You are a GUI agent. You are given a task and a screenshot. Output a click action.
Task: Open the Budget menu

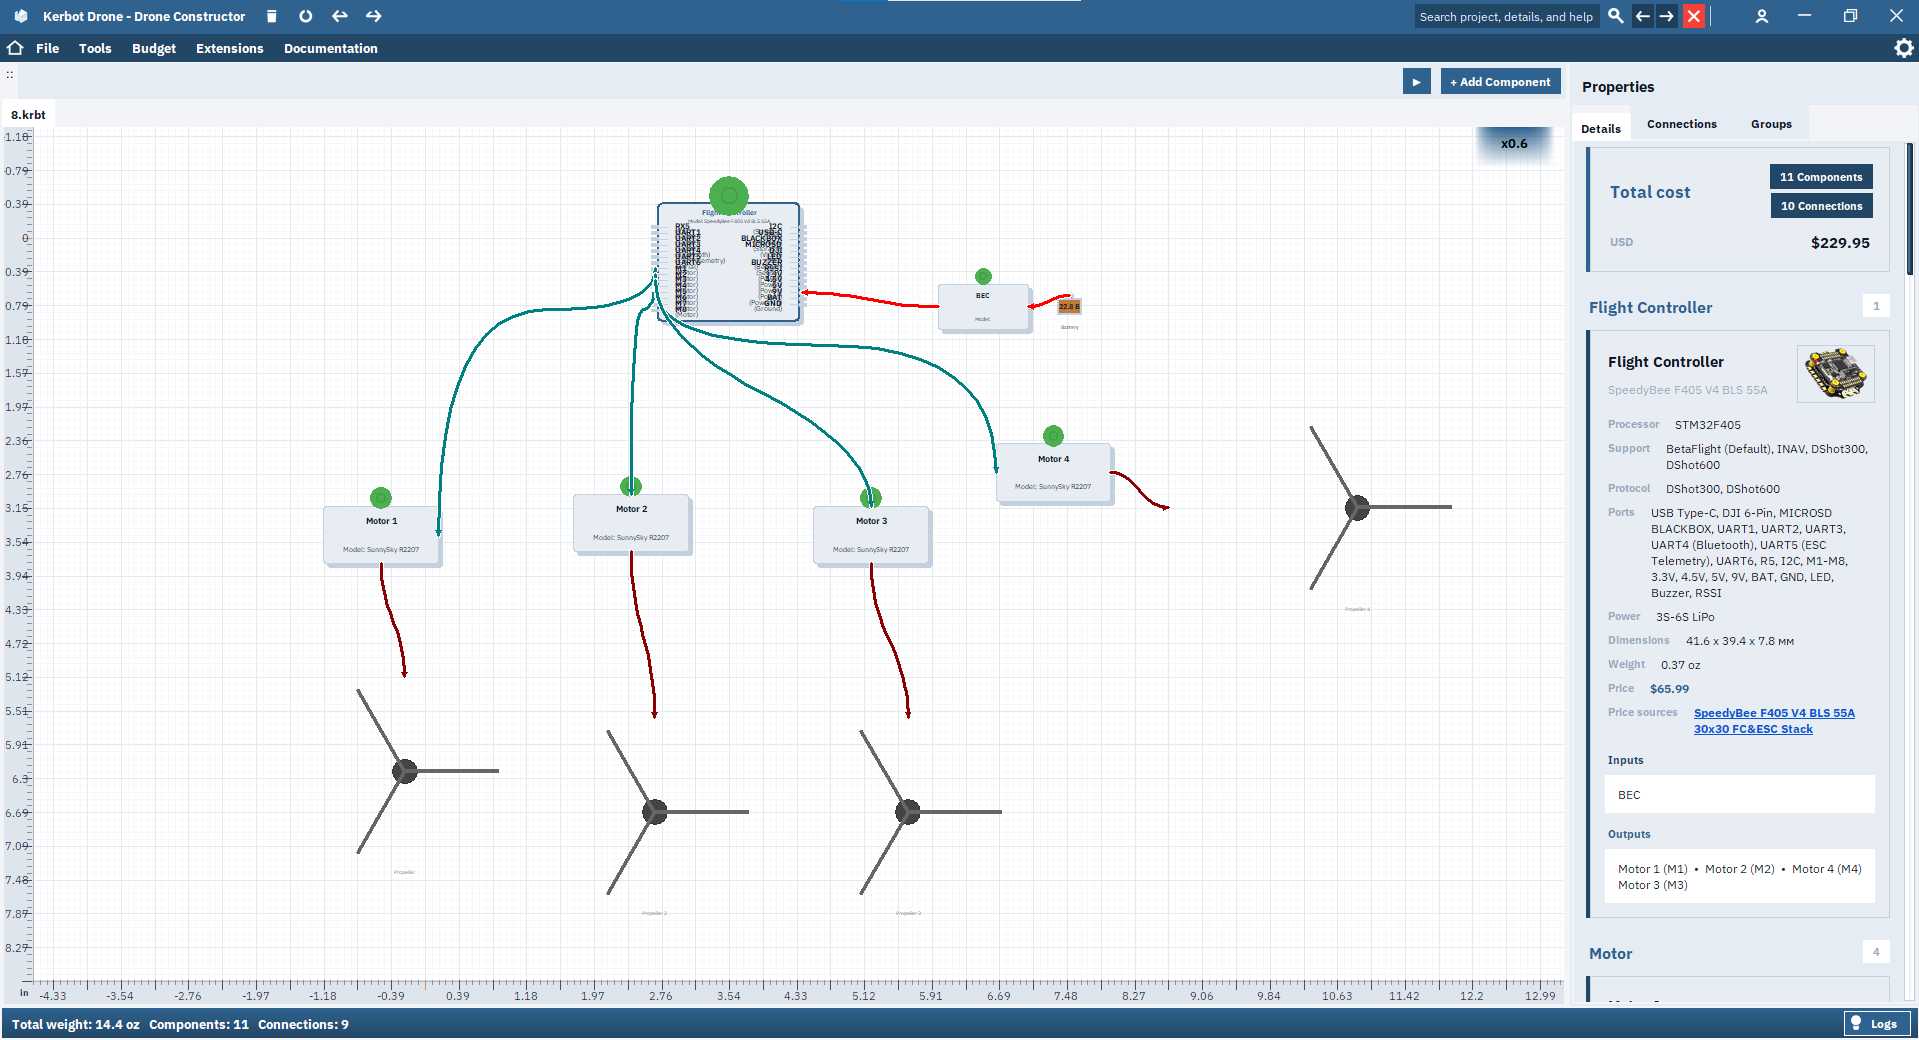pyautogui.click(x=154, y=48)
